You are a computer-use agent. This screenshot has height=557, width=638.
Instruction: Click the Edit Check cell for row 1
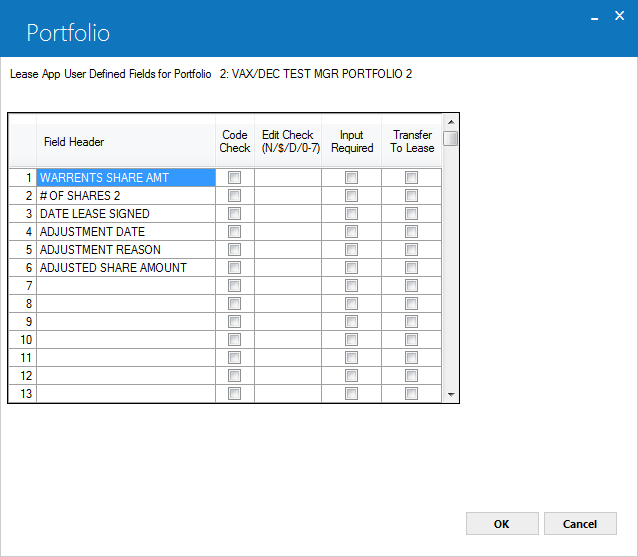pyautogui.click(x=288, y=178)
